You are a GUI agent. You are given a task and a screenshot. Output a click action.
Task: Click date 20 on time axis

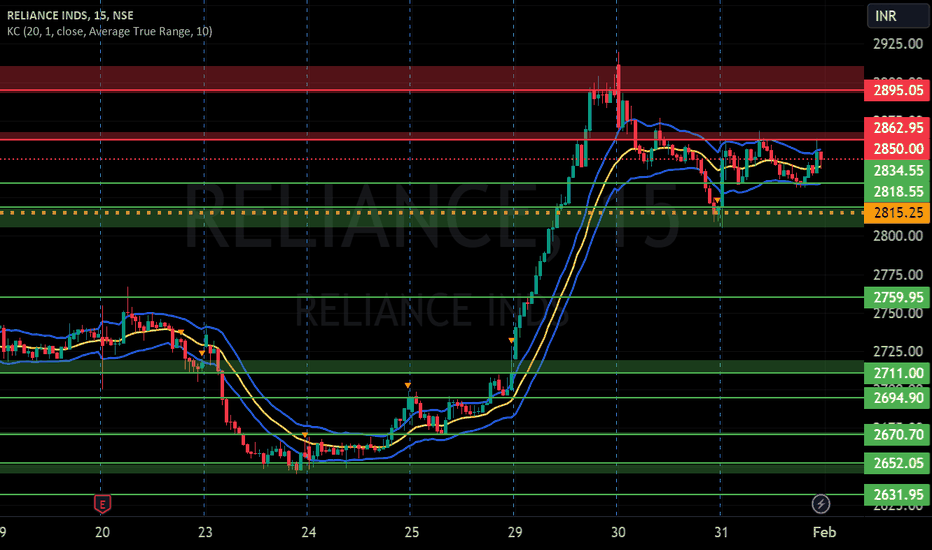pyautogui.click(x=102, y=532)
